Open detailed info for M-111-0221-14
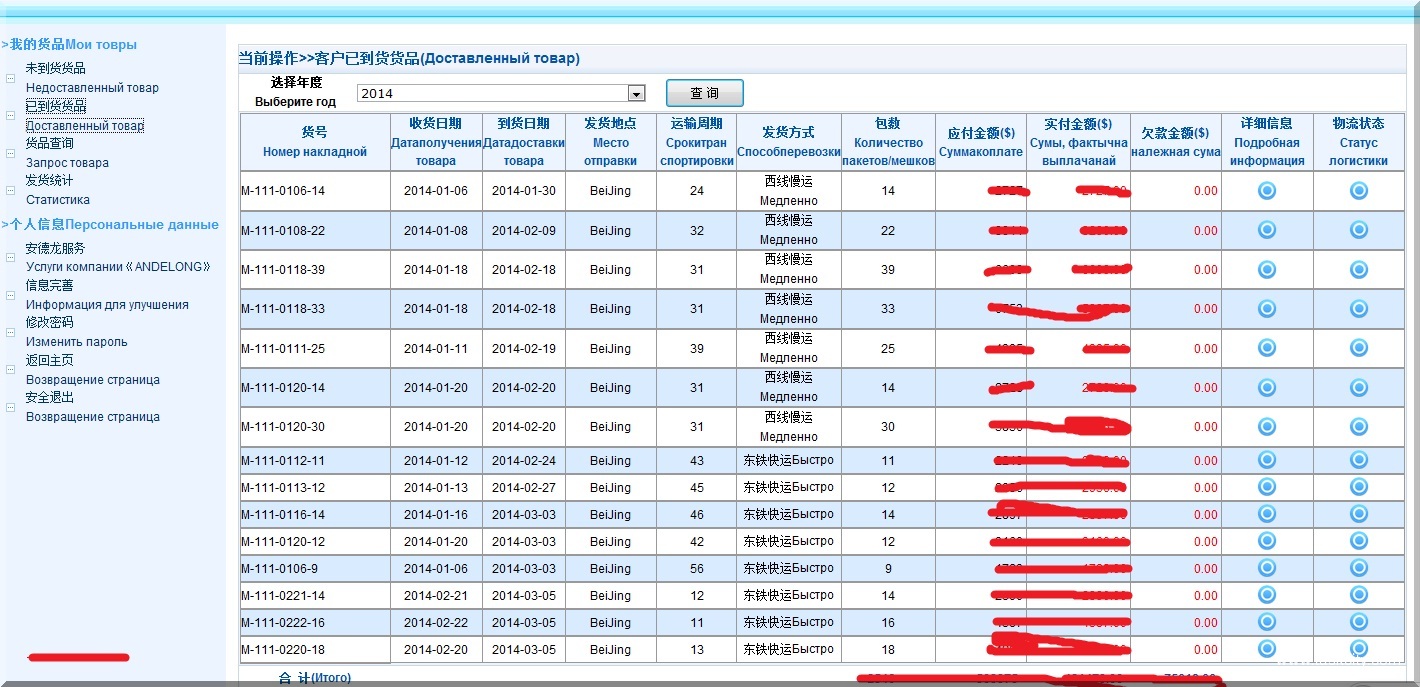Image resolution: width=1420 pixels, height=687 pixels. pyautogui.click(x=1266, y=595)
